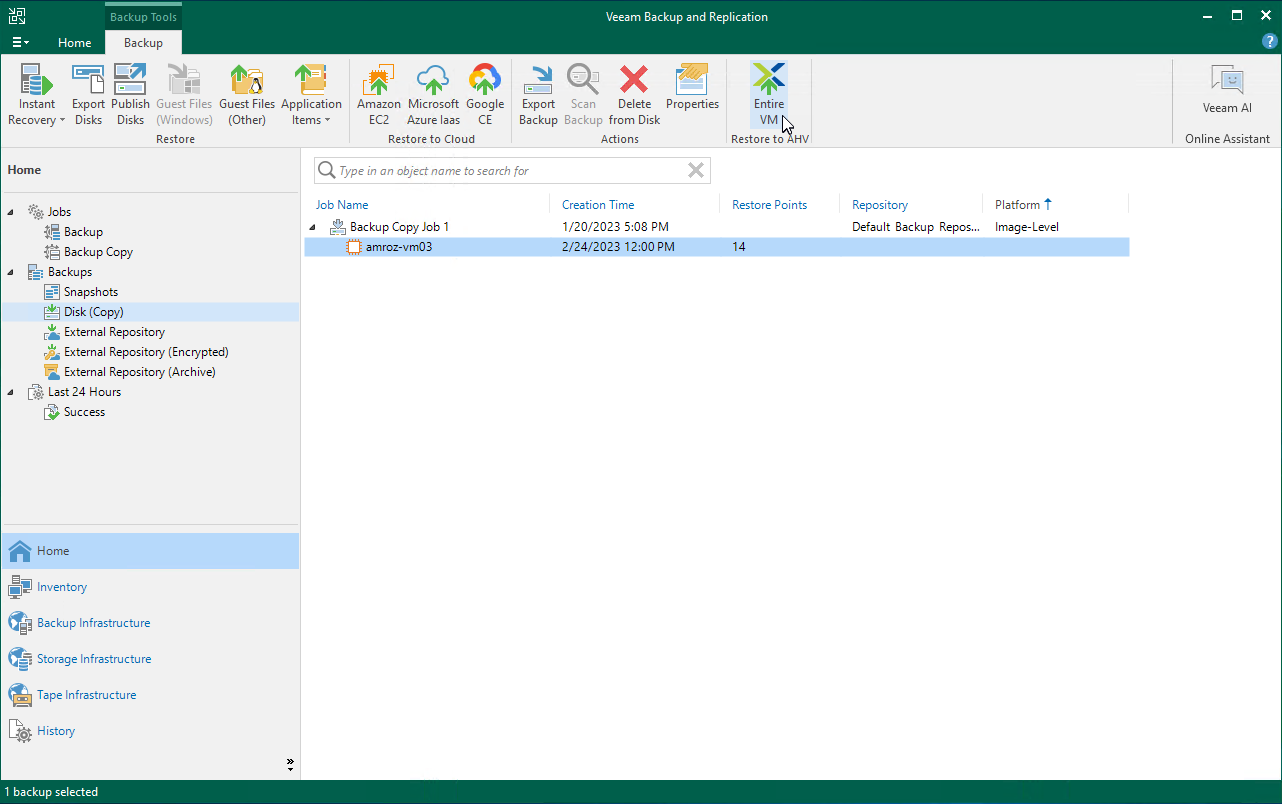The width and height of the screenshot is (1282, 804).
Task: Click Export Disks in the ribbon
Action: (88, 95)
